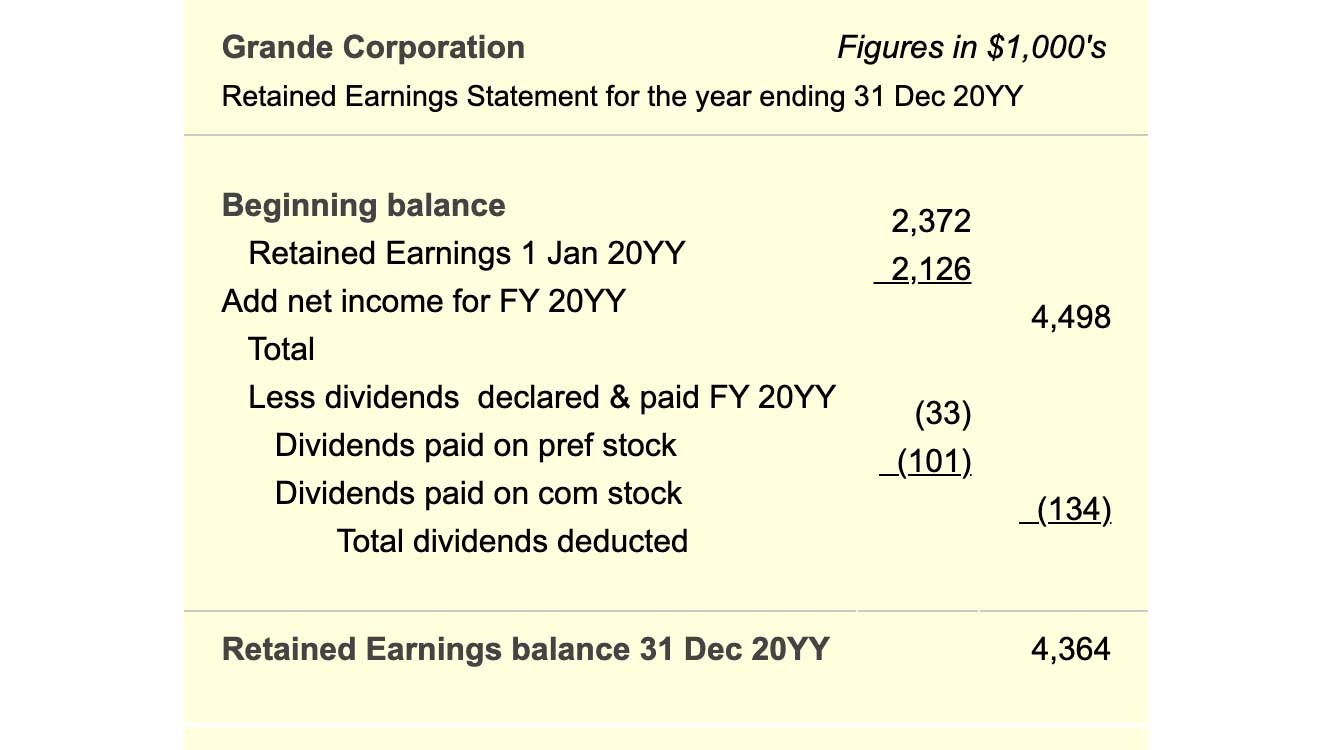The height and width of the screenshot is (750, 1333).
Task: Click Add net income for FY 20YY
Action: tap(423, 301)
